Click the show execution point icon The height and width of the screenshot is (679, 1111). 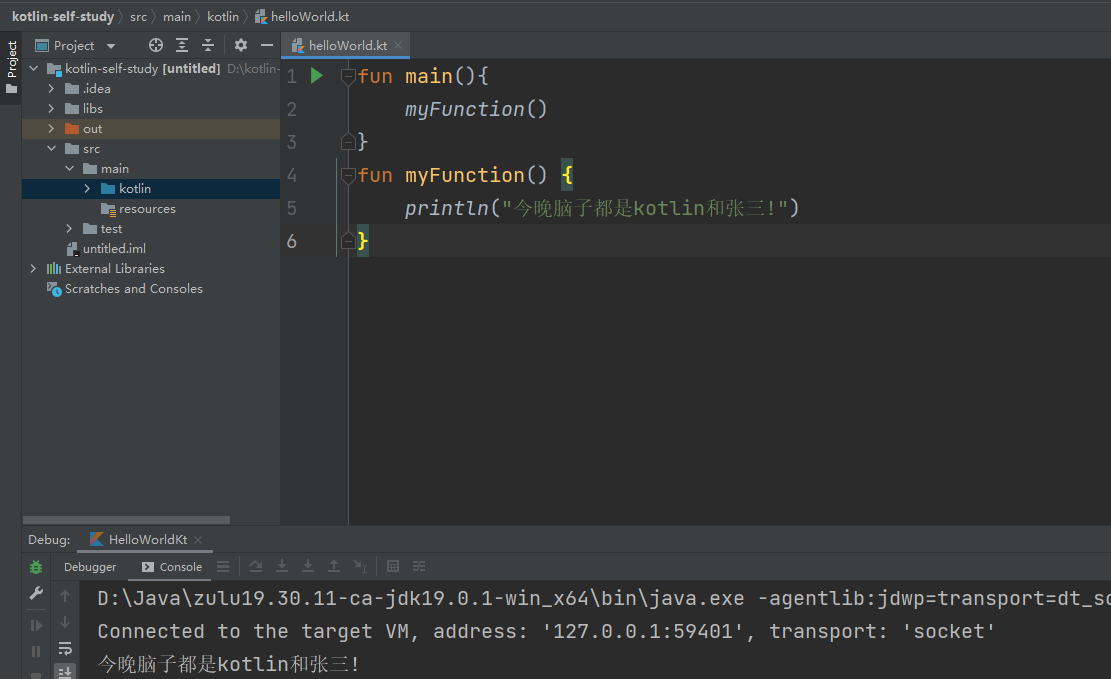coord(223,566)
